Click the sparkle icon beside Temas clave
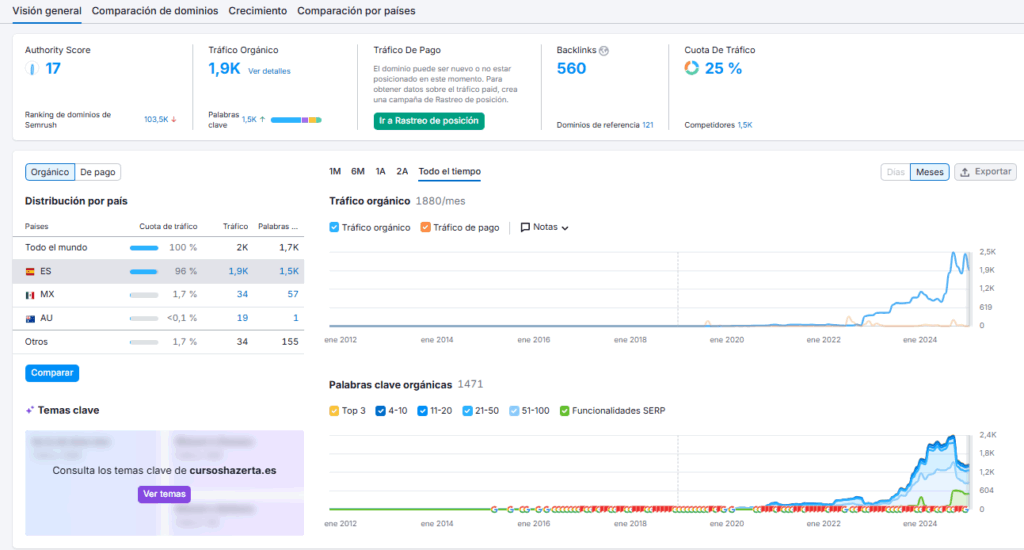Viewport: 1024px width, 550px height. tap(30, 410)
